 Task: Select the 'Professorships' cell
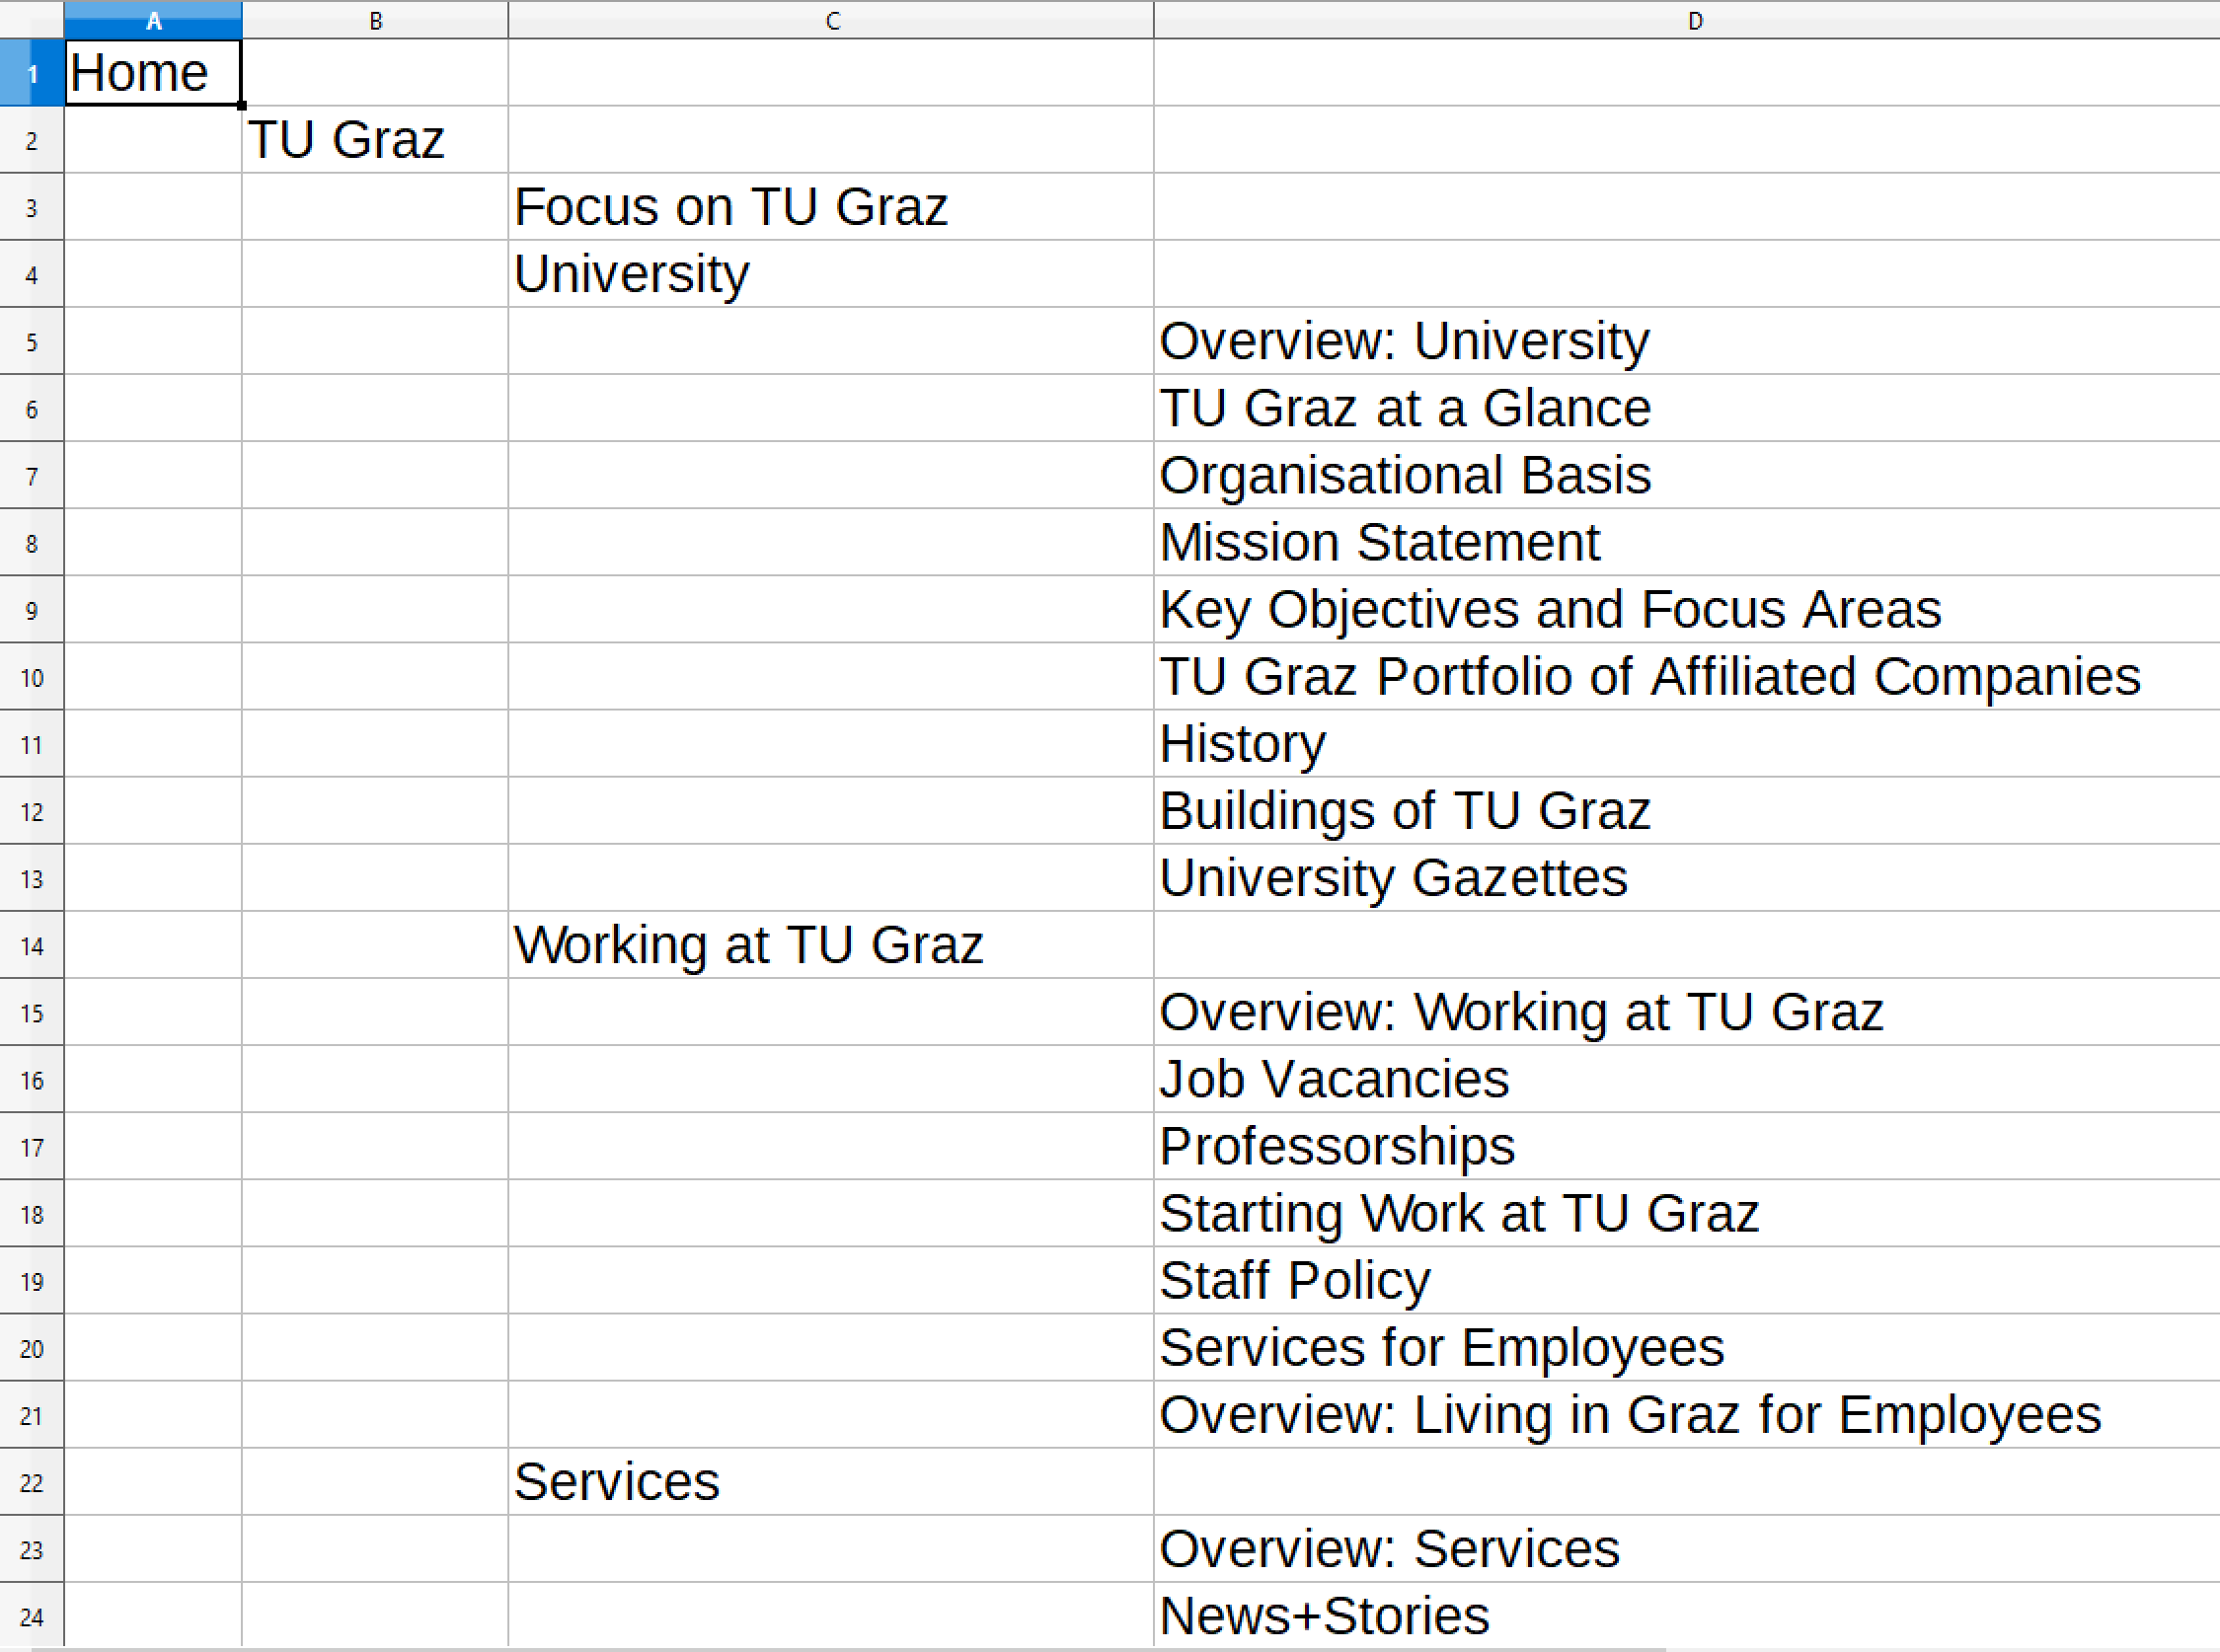point(1686,1147)
